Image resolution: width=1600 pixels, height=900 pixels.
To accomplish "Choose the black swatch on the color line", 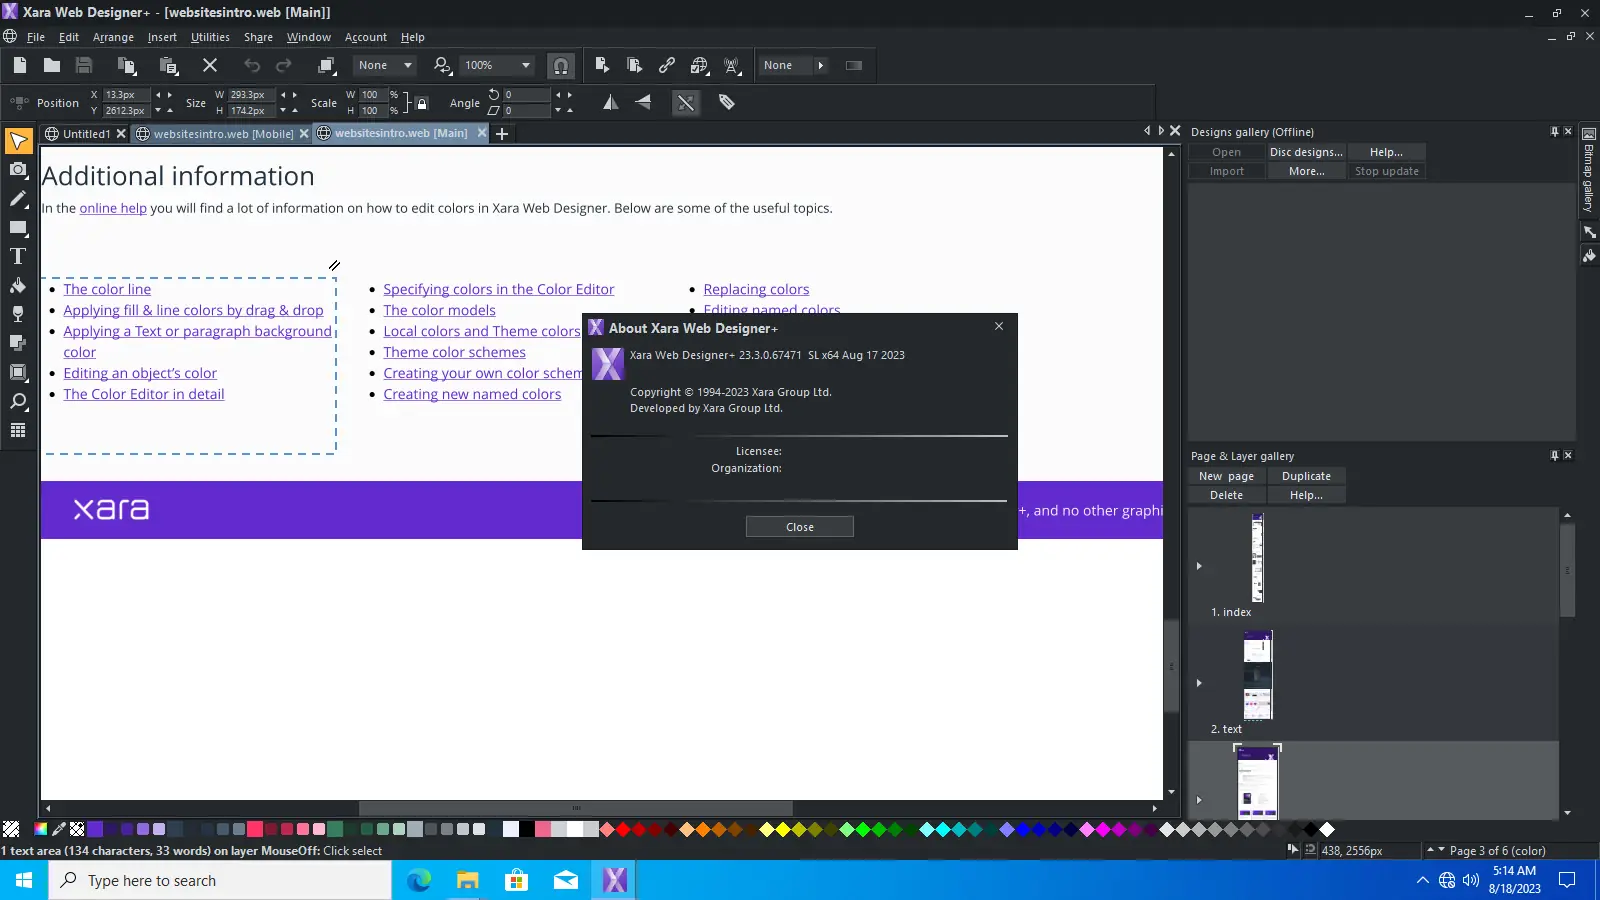I will [527, 829].
